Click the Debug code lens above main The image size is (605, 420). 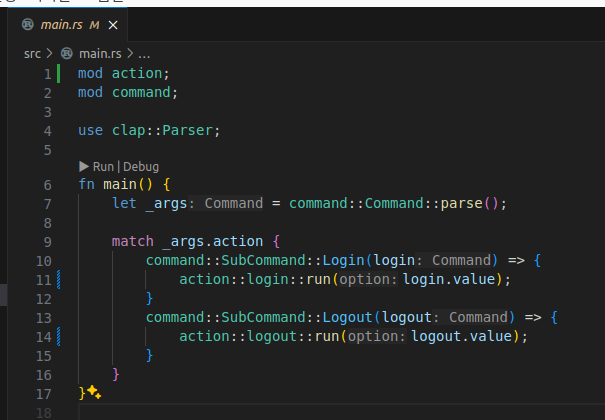(141, 167)
